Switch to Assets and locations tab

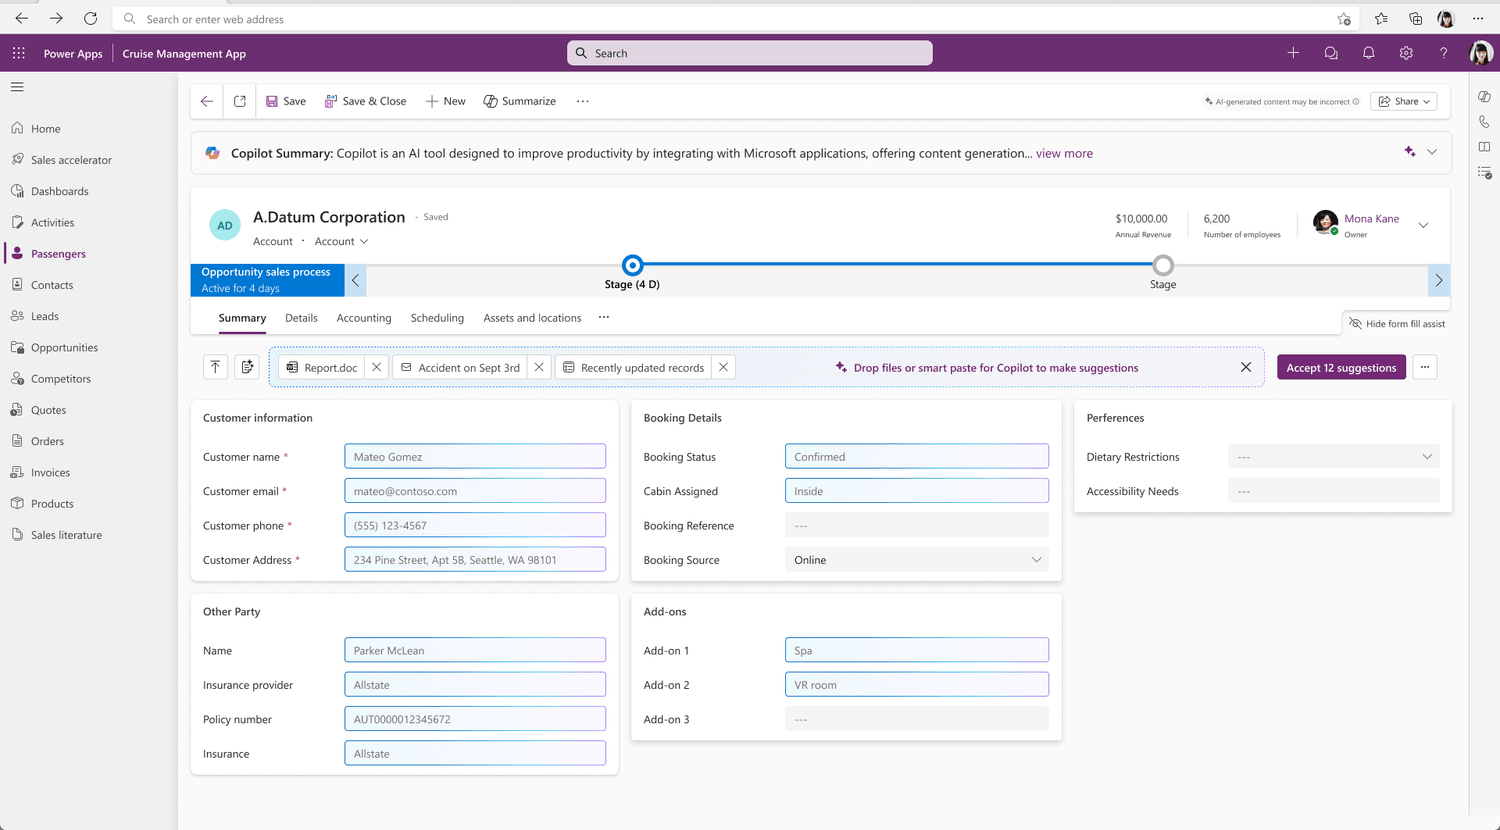[532, 318]
